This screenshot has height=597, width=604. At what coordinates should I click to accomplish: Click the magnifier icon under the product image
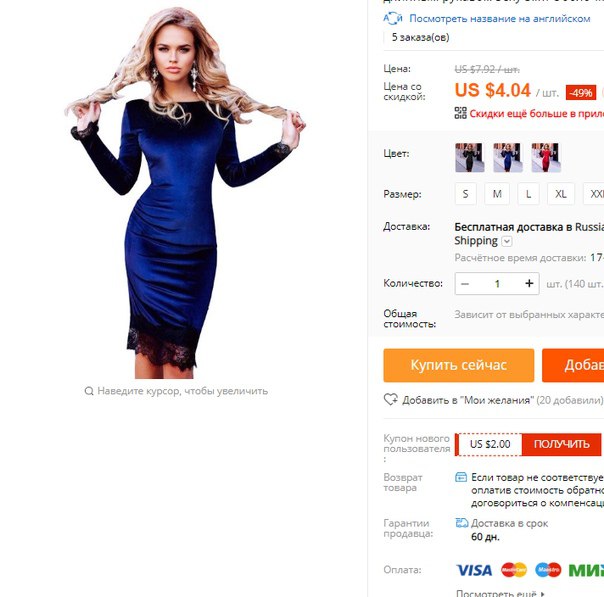pyautogui.click(x=89, y=391)
